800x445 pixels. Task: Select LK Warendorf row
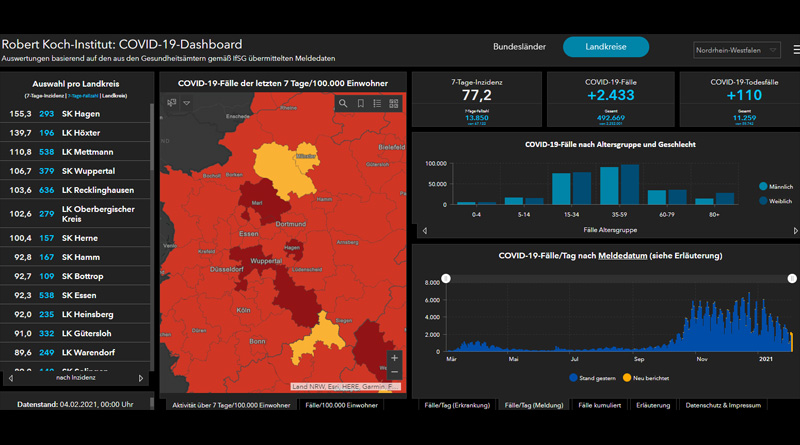coord(76,353)
